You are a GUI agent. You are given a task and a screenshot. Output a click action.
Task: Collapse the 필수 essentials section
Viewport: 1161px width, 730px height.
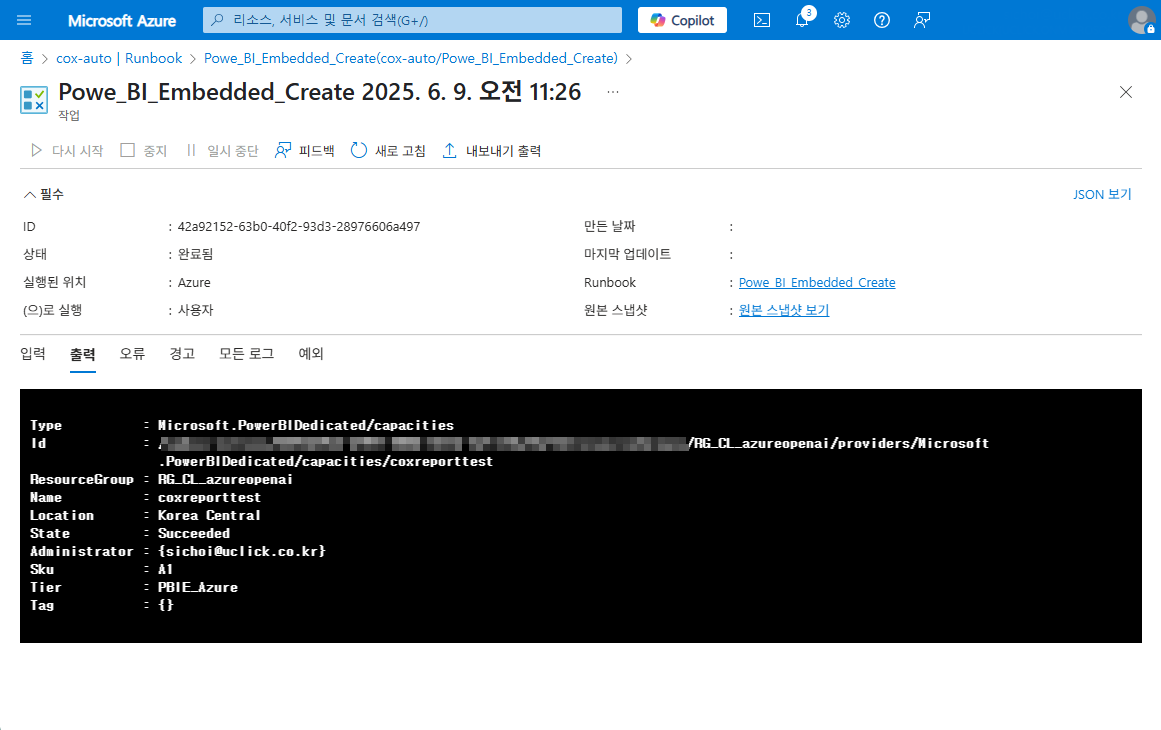pyautogui.click(x=44, y=194)
